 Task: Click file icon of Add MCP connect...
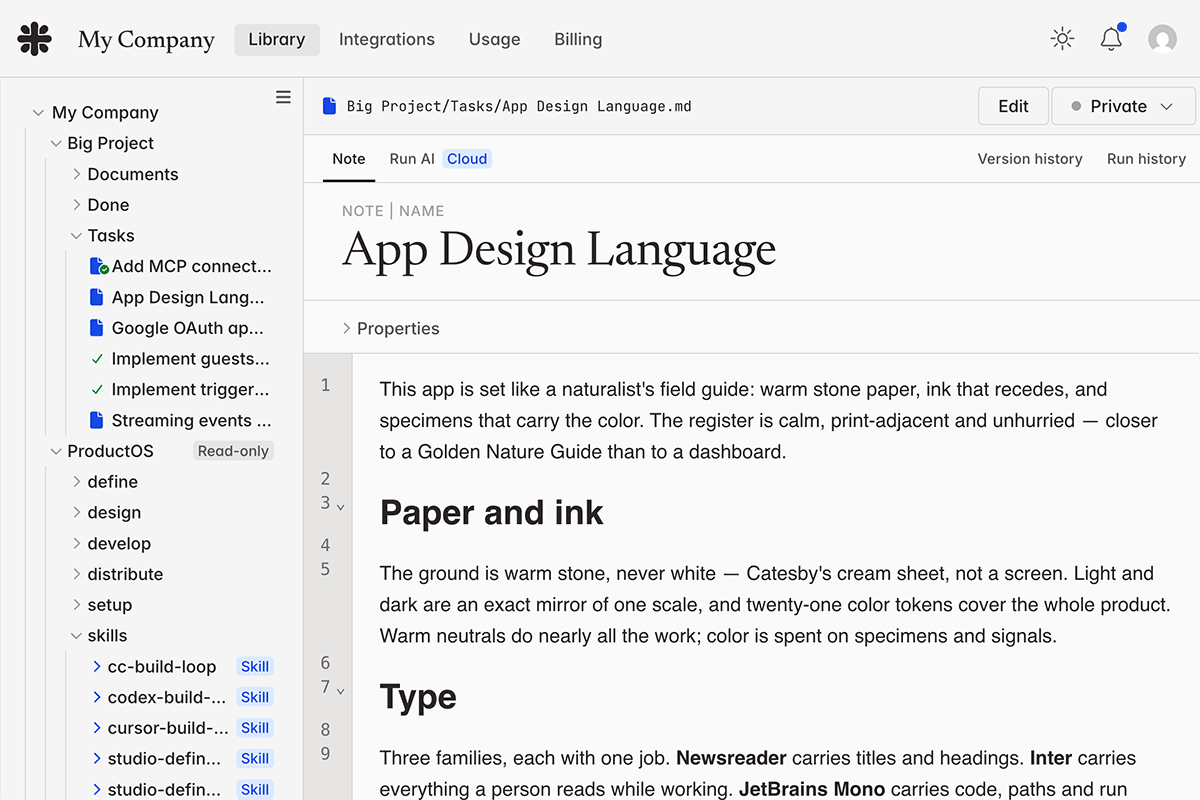click(x=98, y=266)
